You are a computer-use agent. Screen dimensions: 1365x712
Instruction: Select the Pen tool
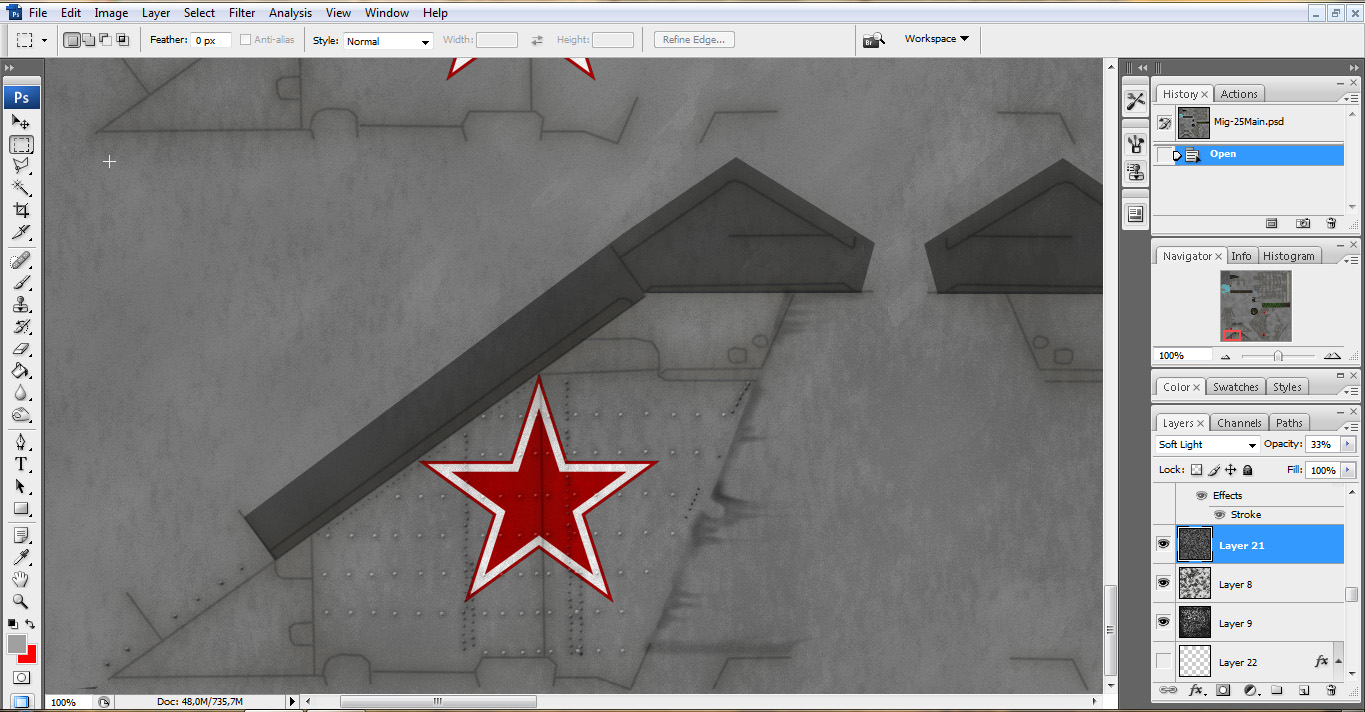21,442
